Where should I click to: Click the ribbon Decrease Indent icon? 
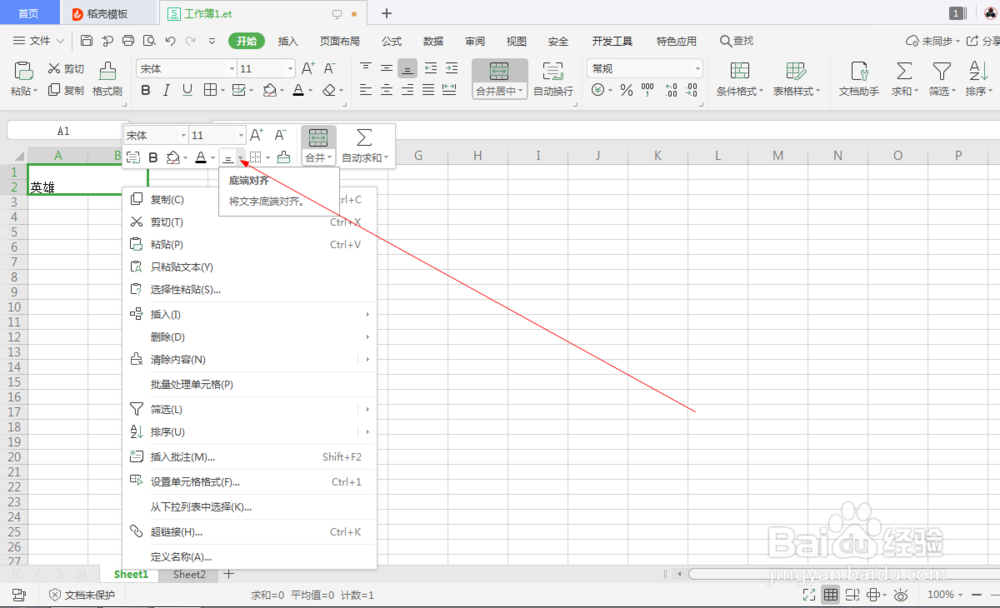click(x=431, y=68)
